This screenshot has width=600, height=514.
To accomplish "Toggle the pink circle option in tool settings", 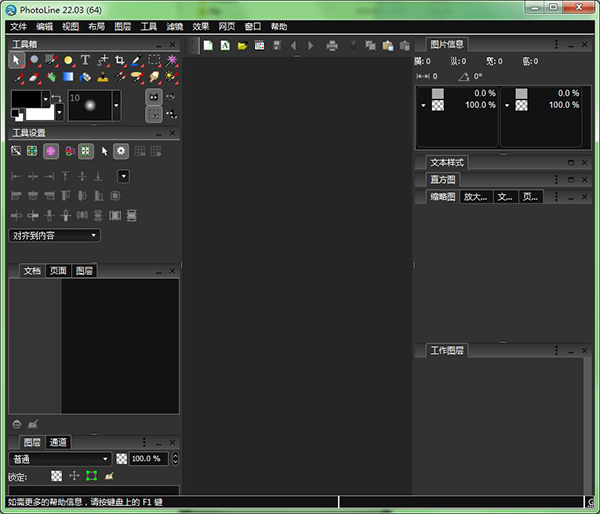I will point(51,151).
